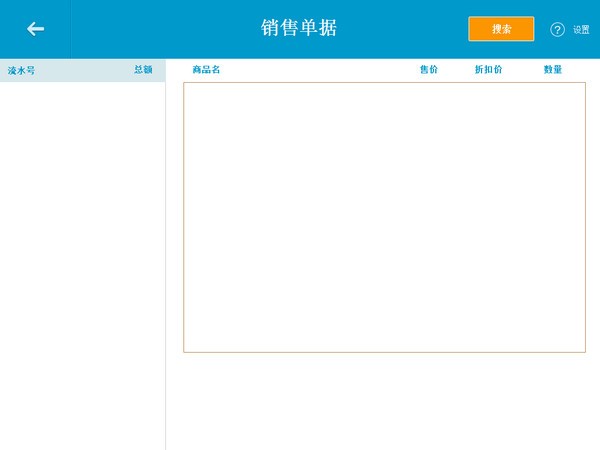Sort by the 流水号 column header
Viewport: 600px width, 450px height.
pos(21,70)
